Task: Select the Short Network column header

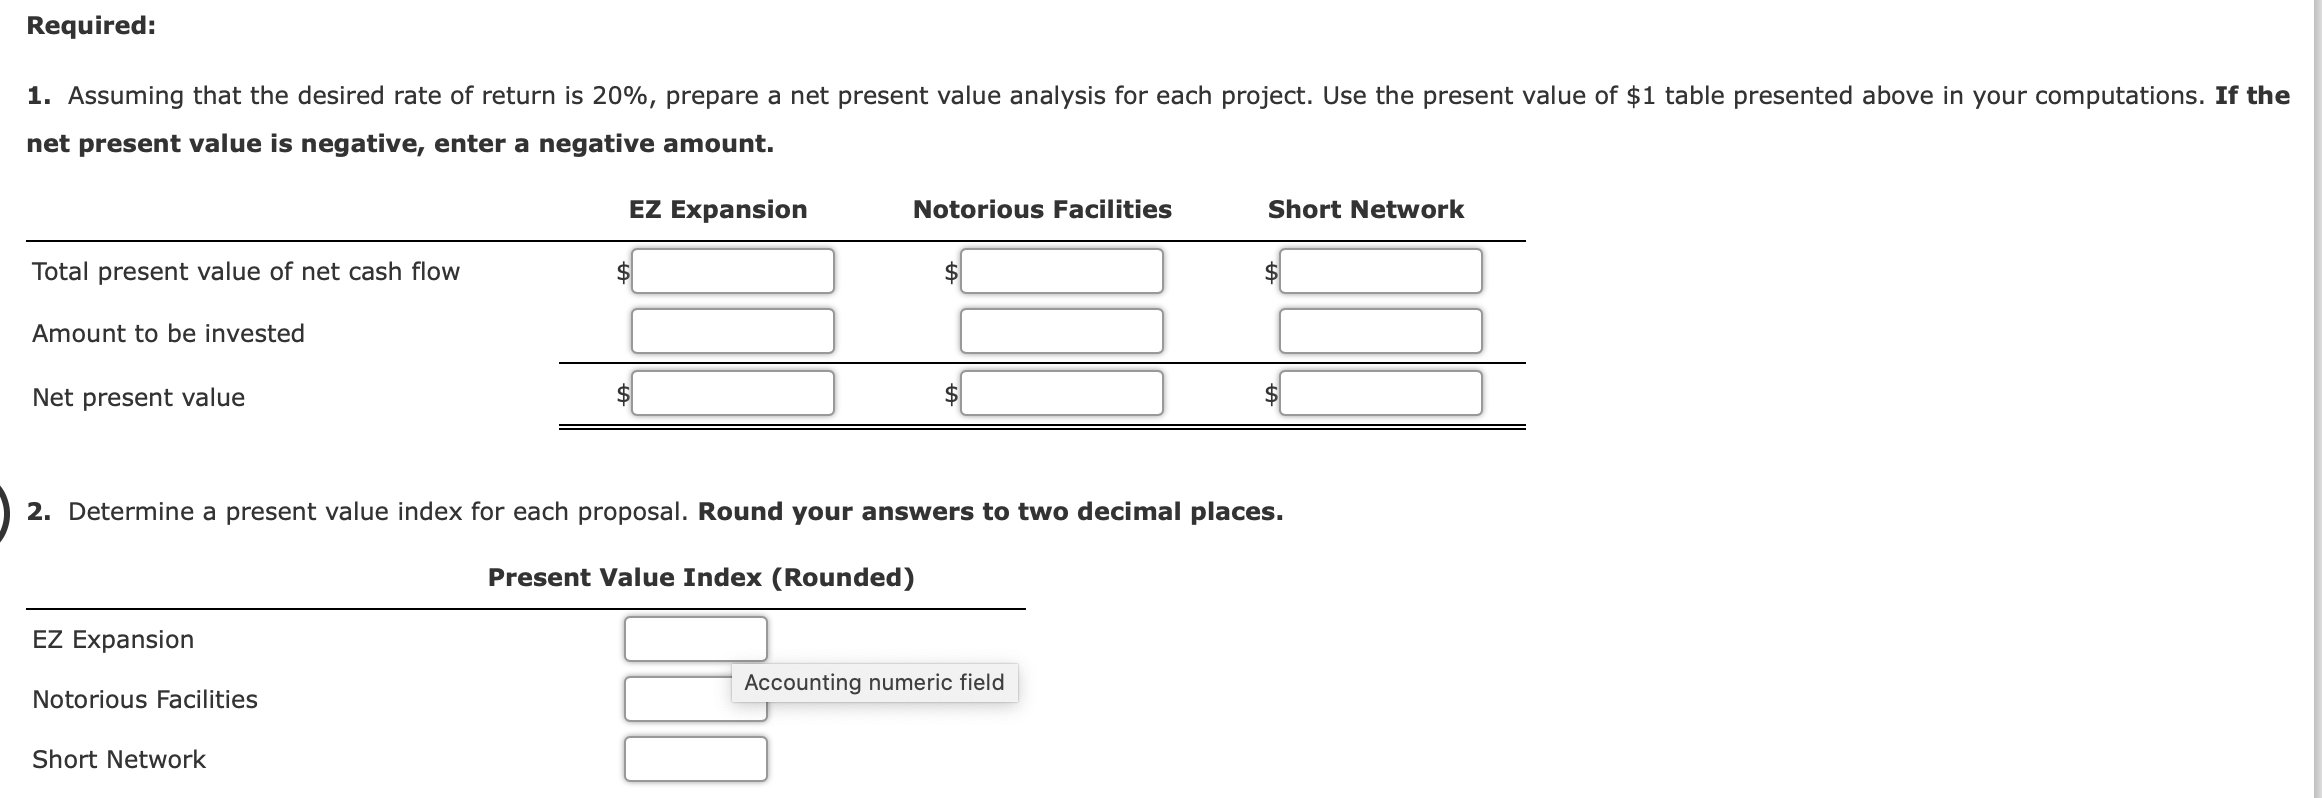Action: [1365, 210]
